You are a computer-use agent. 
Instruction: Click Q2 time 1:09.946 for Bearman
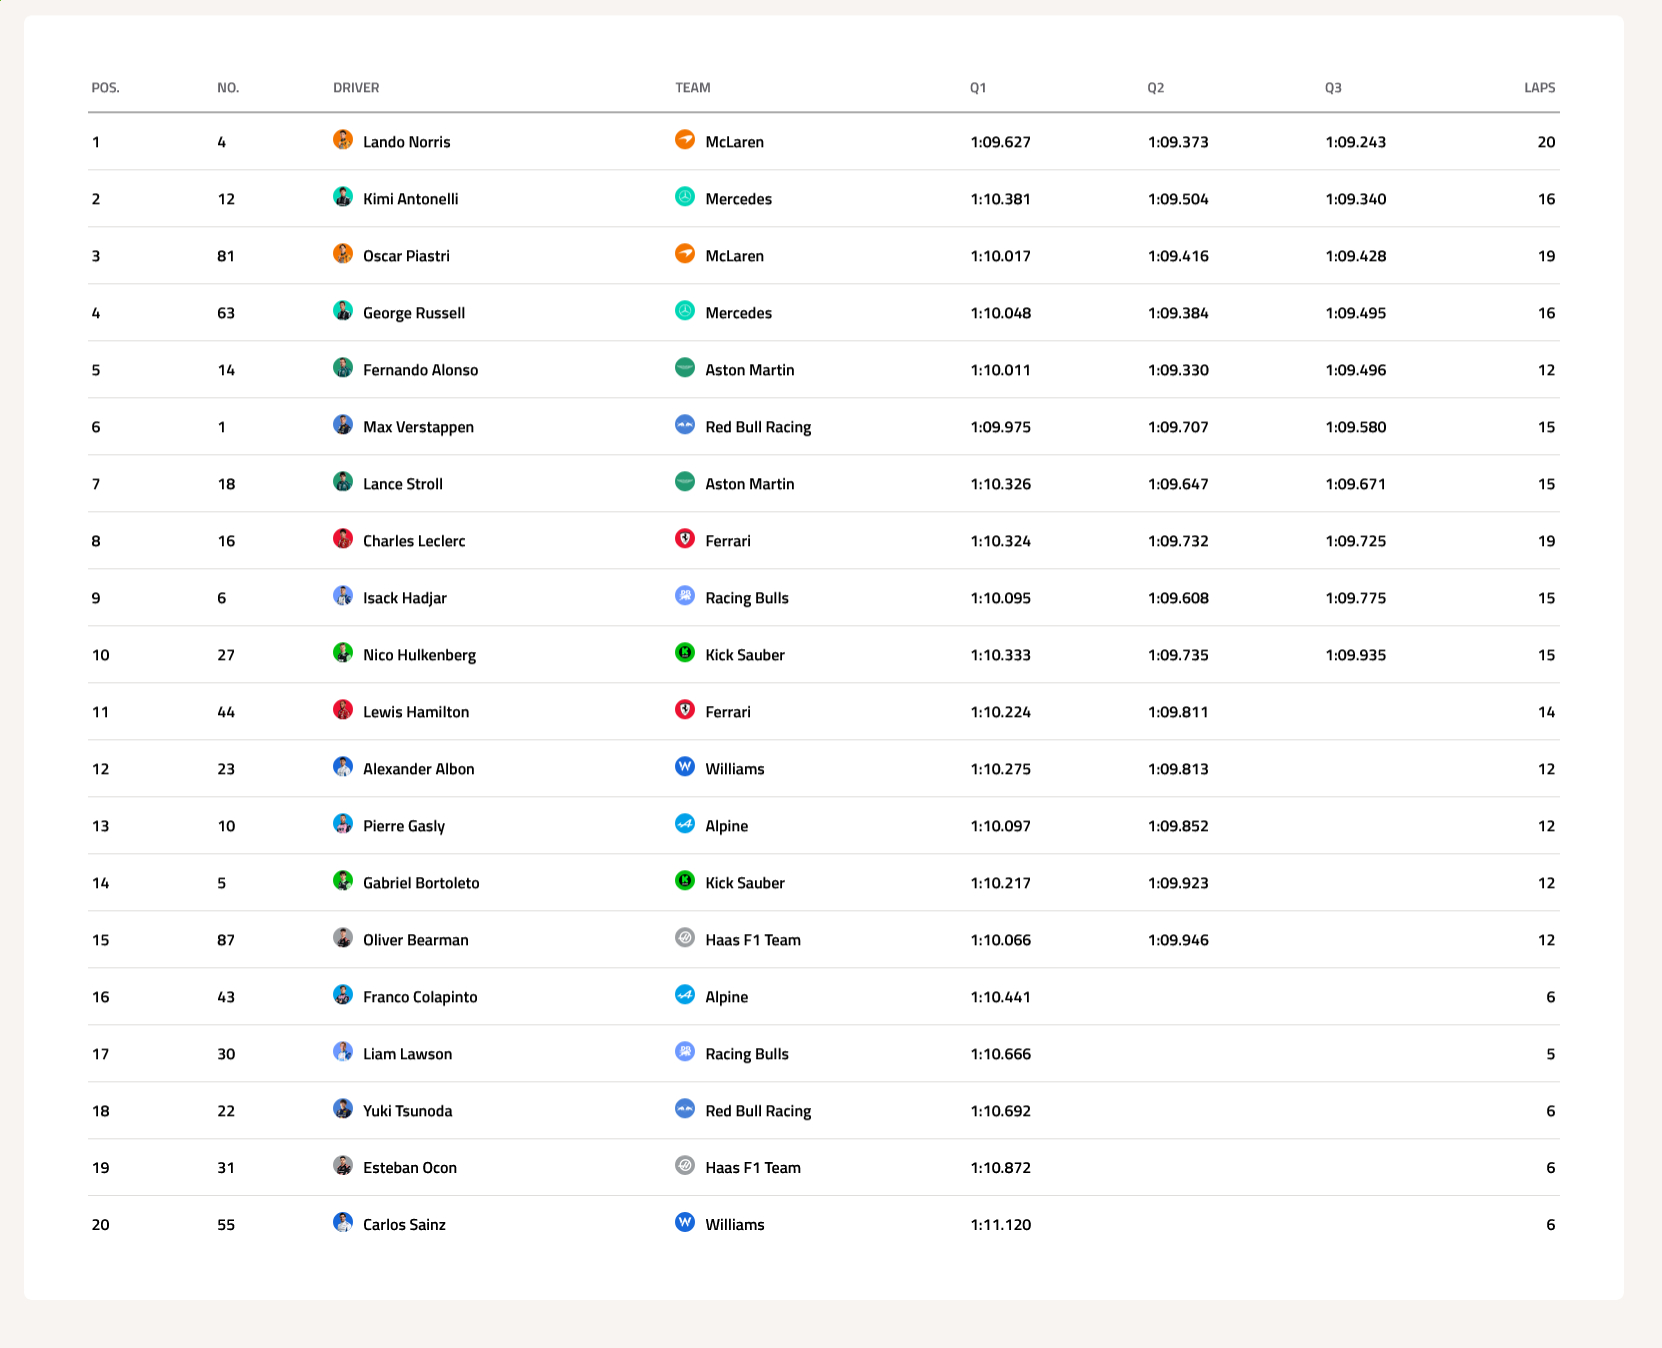click(1178, 940)
